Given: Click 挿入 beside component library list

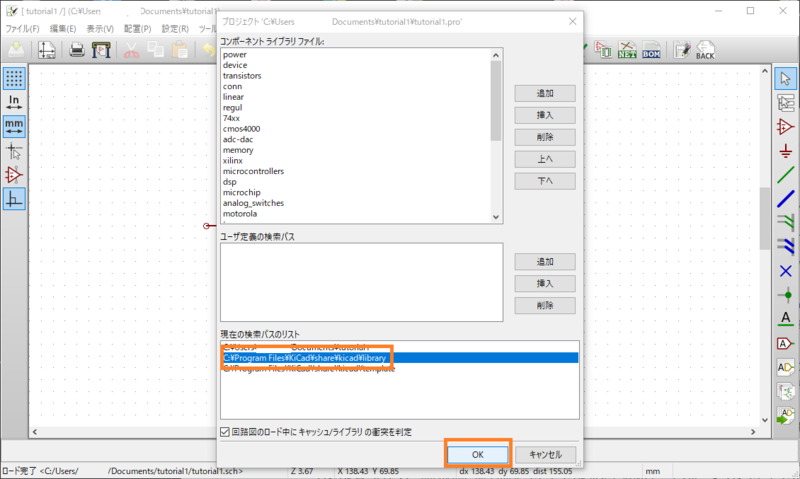Looking at the screenshot, I should (545, 115).
